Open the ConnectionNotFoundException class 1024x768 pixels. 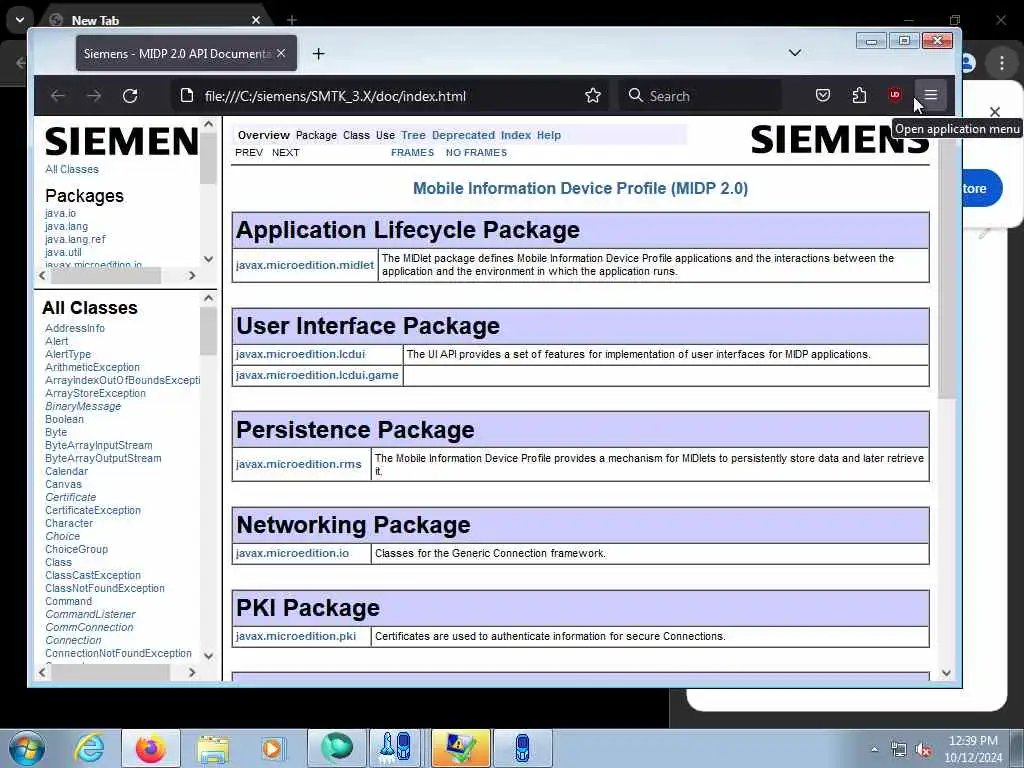(x=118, y=653)
